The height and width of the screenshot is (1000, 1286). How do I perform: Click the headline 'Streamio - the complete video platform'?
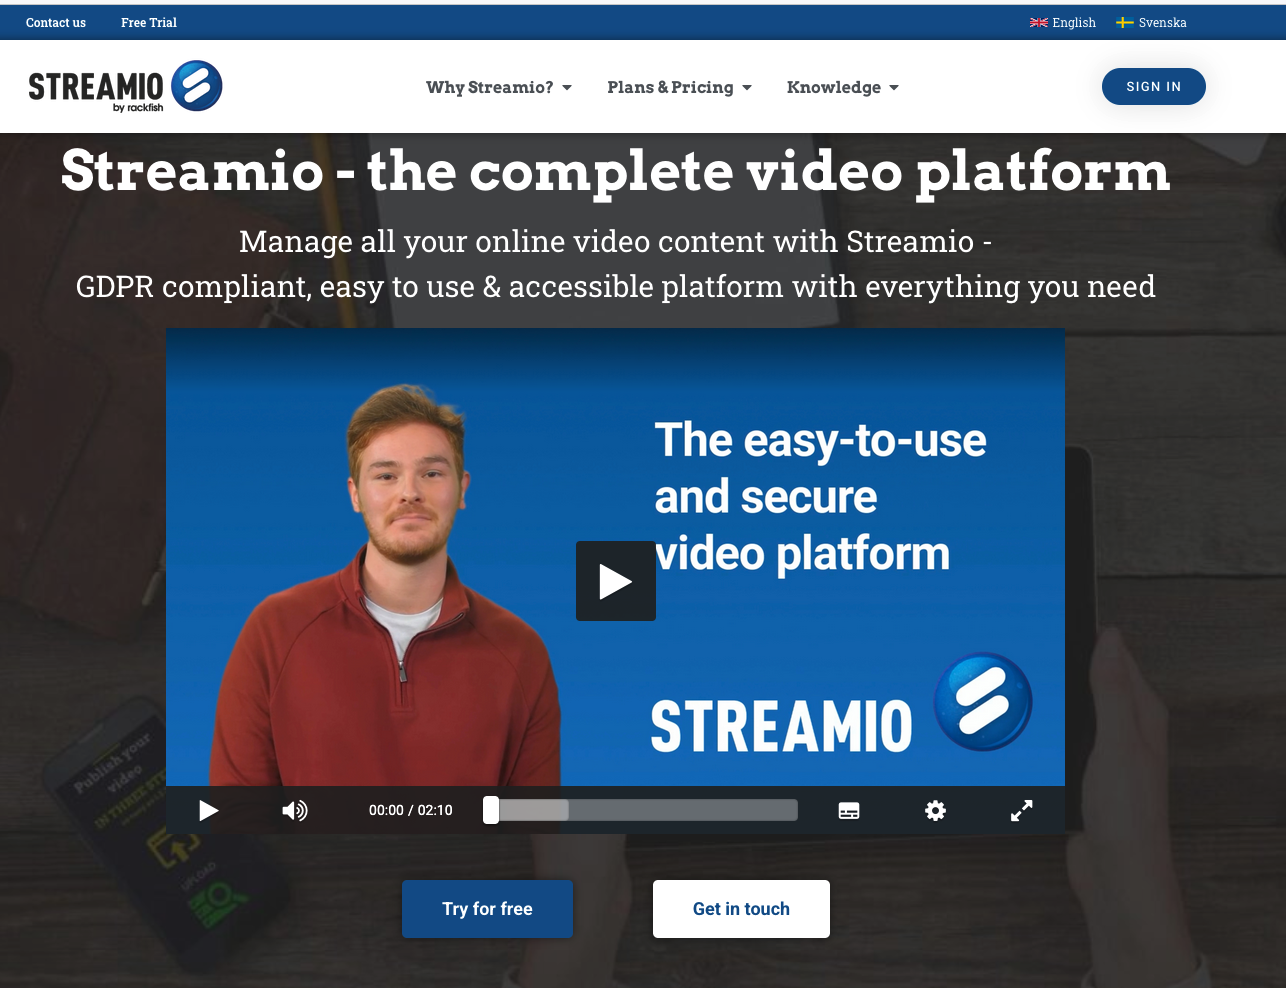click(x=616, y=171)
